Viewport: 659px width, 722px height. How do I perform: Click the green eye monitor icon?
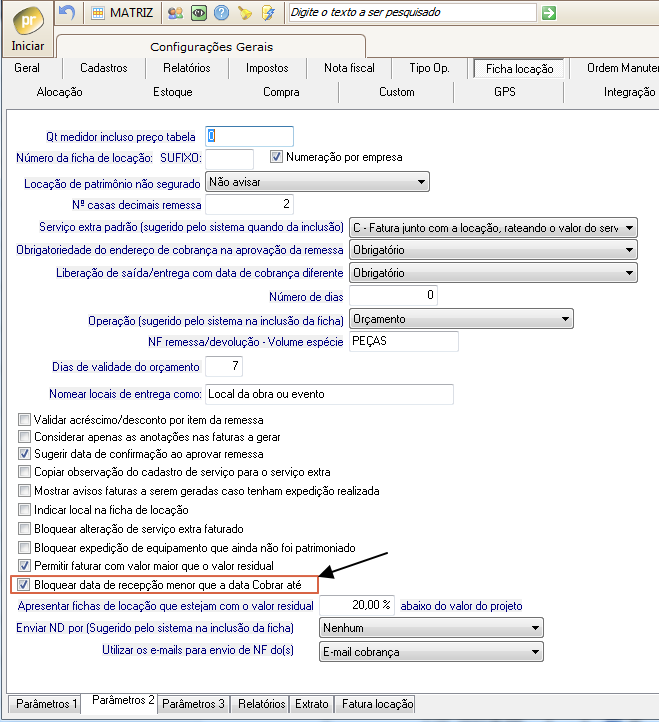click(x=198, y=13)
